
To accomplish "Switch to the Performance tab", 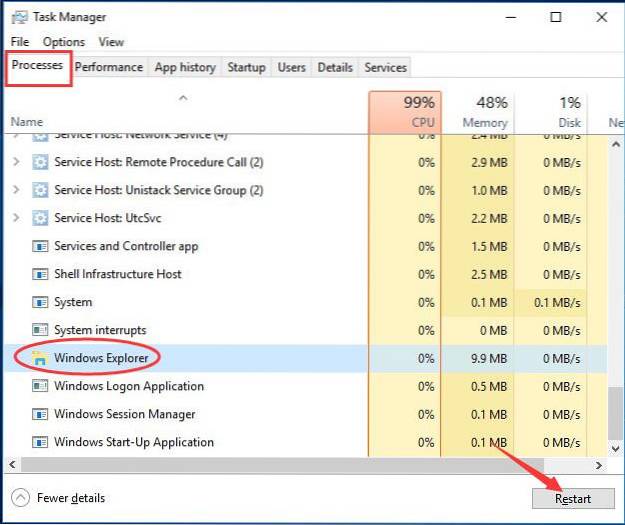I will coord(109,67).
